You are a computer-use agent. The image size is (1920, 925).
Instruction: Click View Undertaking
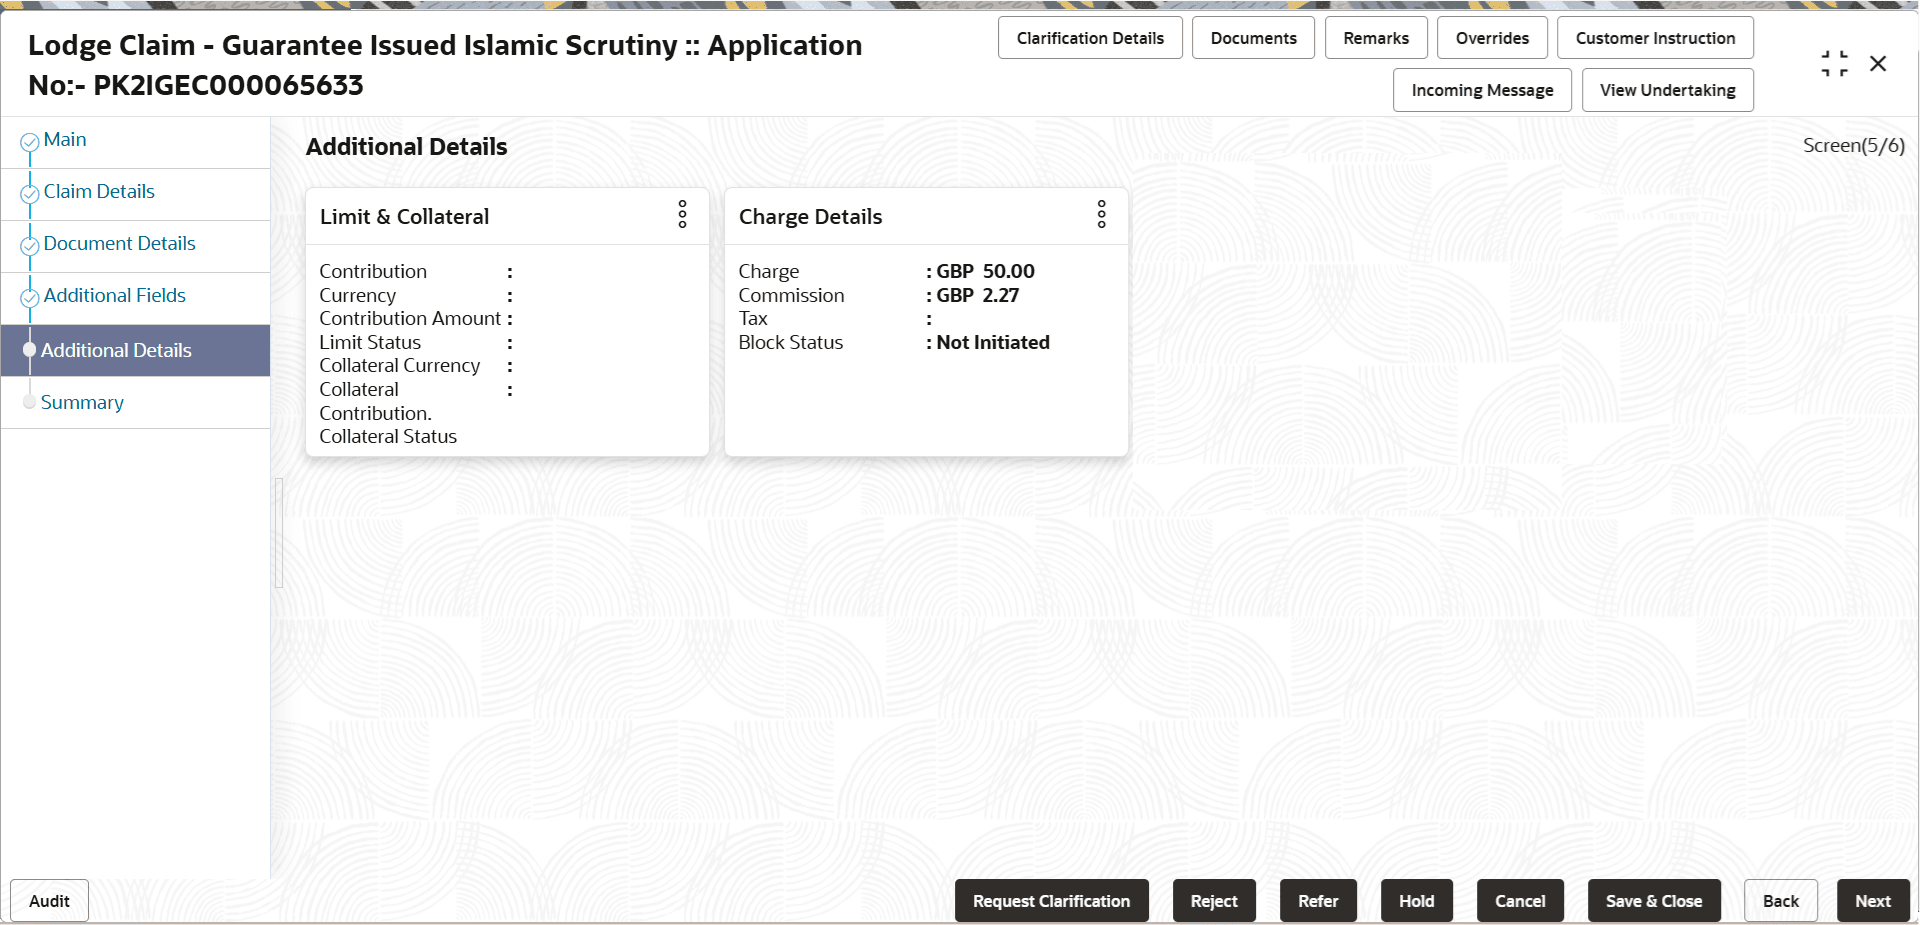tap(1667, 89)
